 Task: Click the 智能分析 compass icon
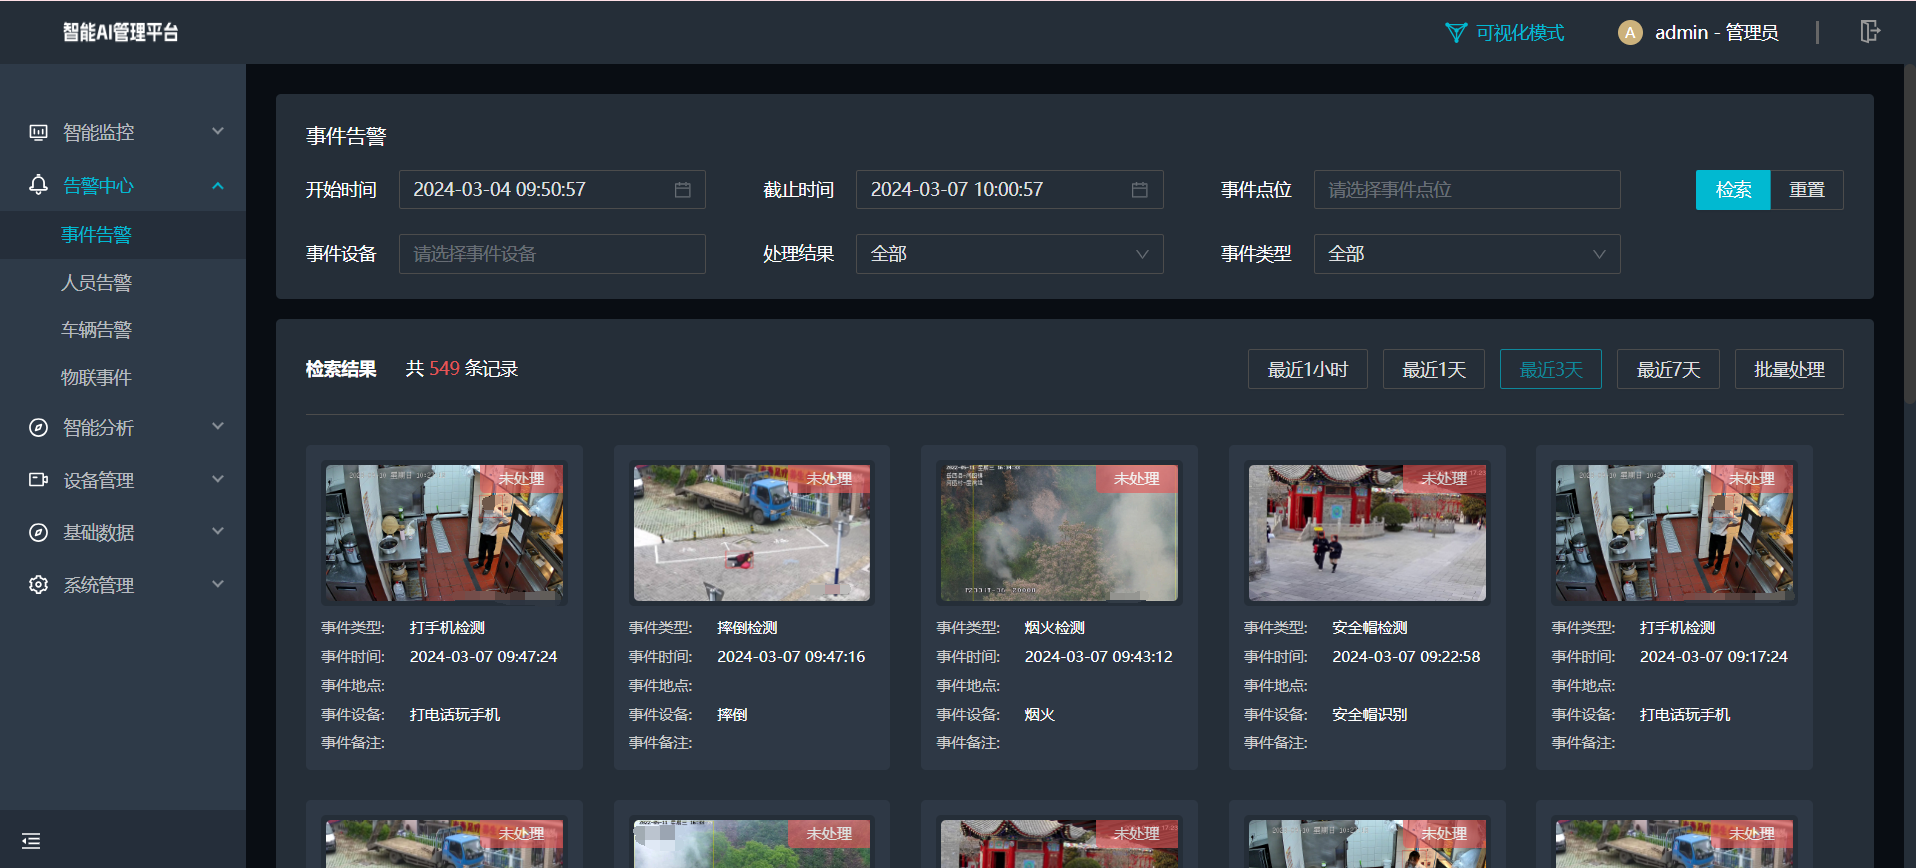tap(38, 428)
